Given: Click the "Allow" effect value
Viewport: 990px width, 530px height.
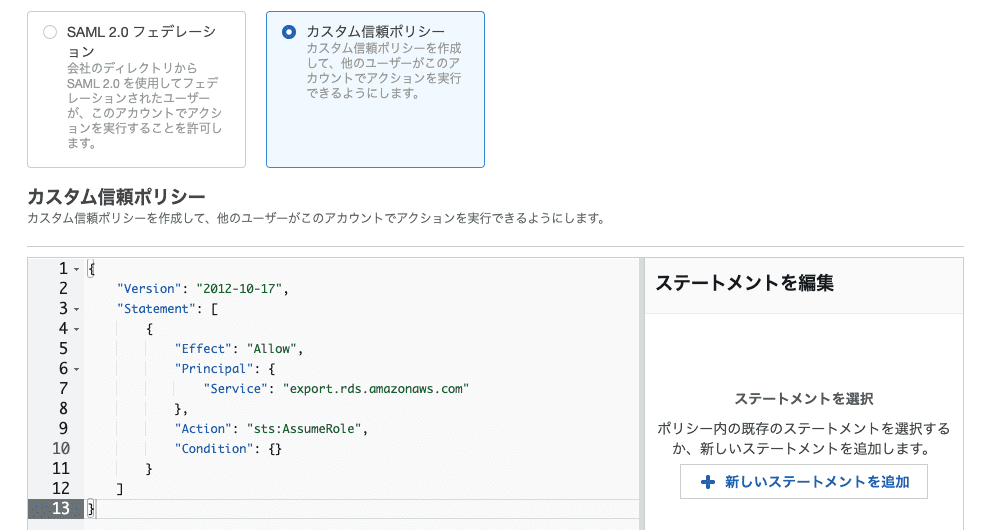Looking at the screenshot, I should 269,349.
